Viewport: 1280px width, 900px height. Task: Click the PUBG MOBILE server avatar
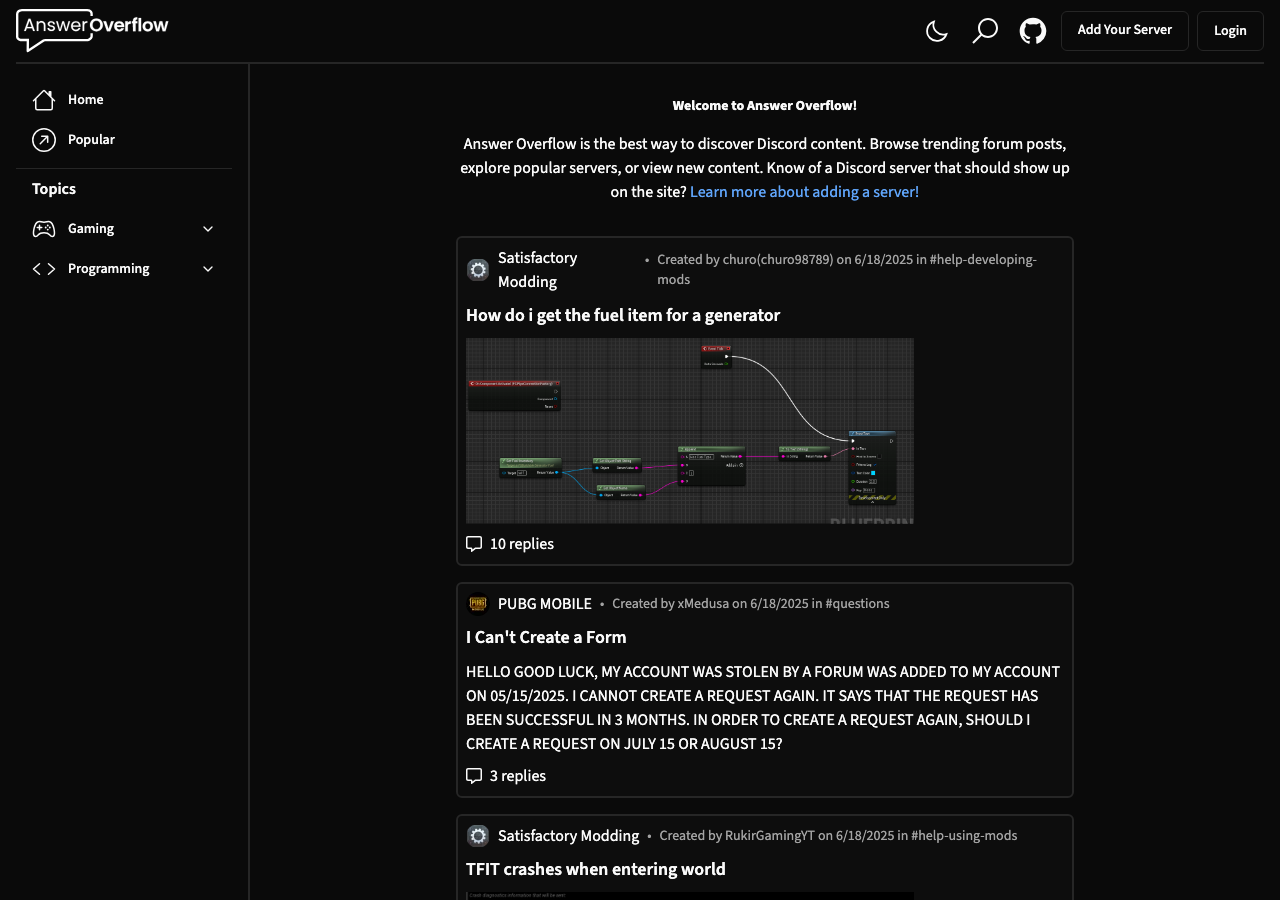tap(478, 604)
